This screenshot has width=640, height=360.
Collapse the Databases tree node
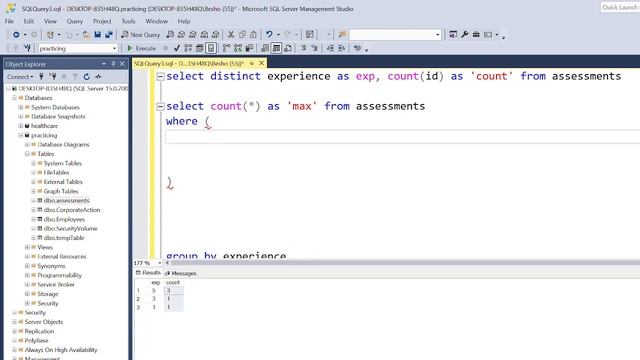[x=14, y=98]
